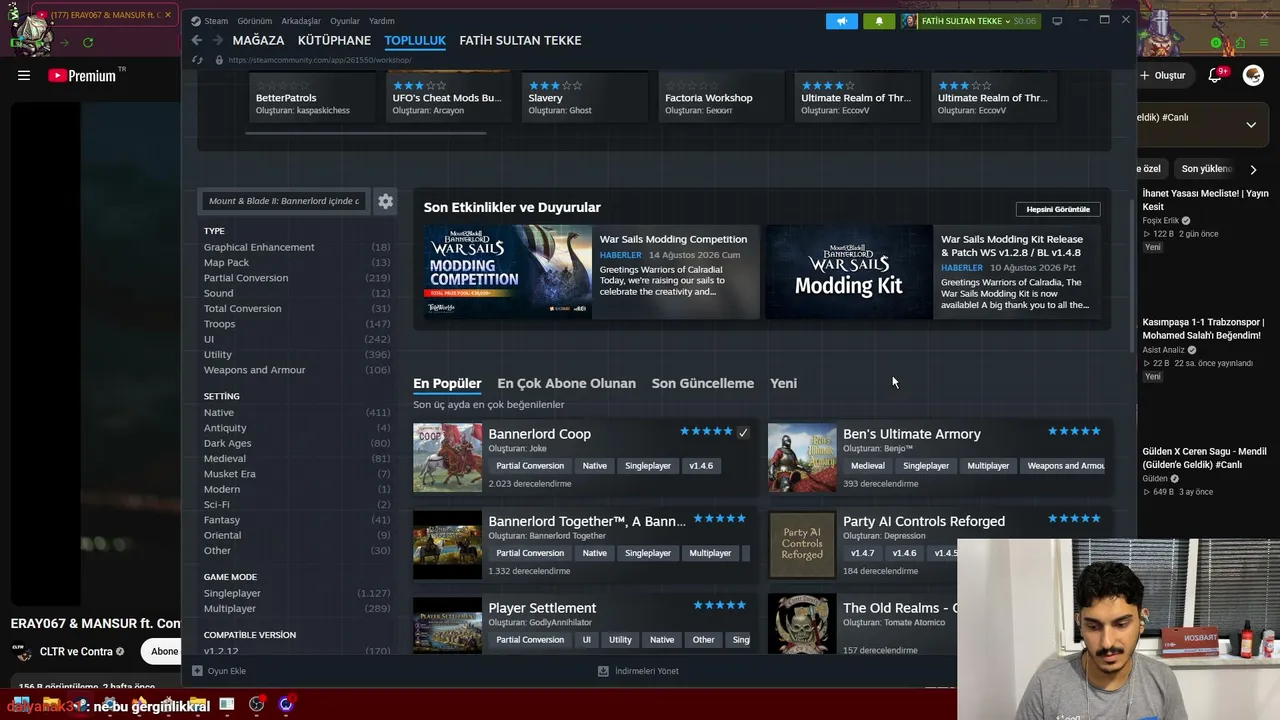The height and width of the screenshot is (720, 1280).
Task: Open the YouTube account avatar
Action: point(1253,75)
